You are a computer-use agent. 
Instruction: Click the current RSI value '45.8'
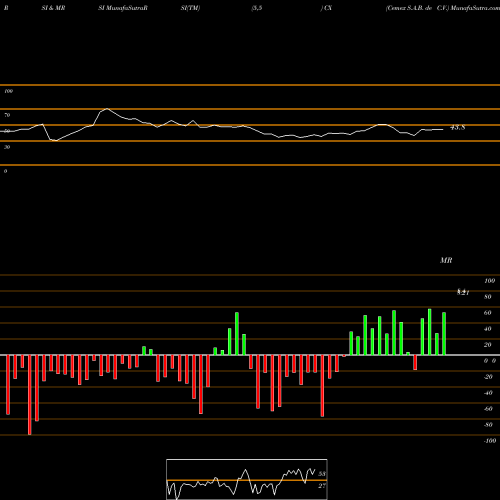click(x=457, y=127)
